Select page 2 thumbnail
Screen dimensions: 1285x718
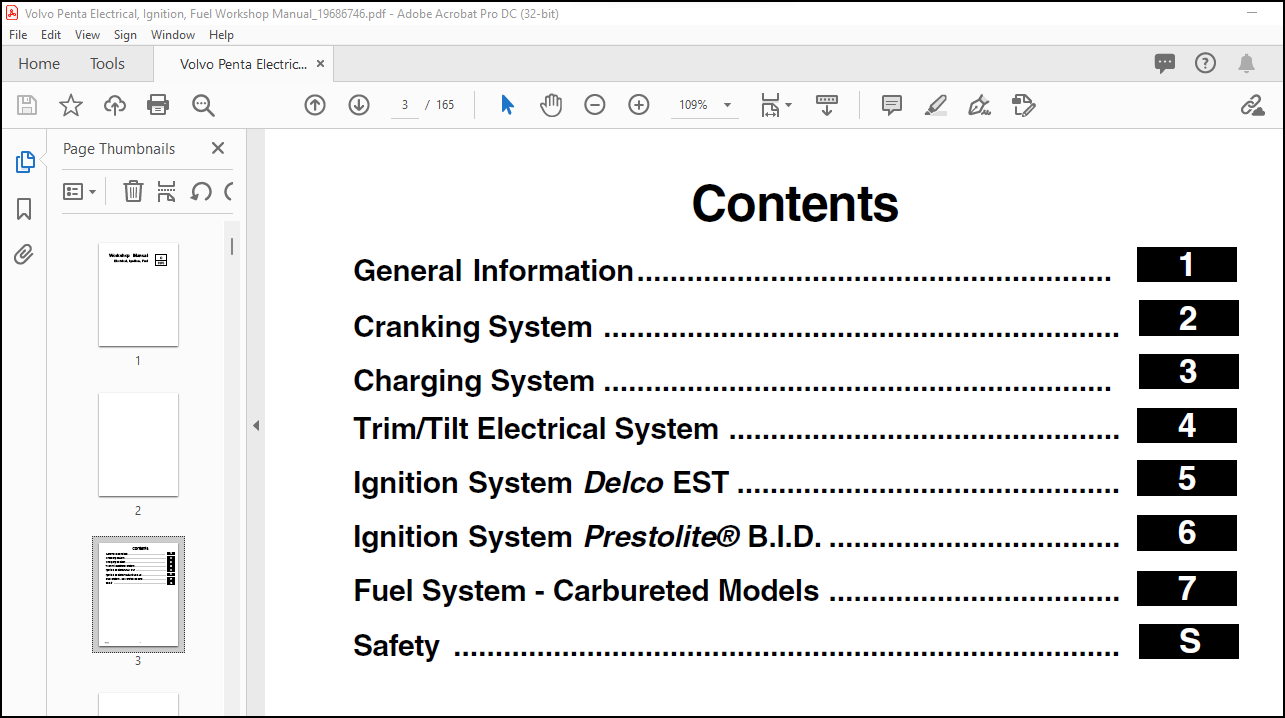click(x=138, y=444)
